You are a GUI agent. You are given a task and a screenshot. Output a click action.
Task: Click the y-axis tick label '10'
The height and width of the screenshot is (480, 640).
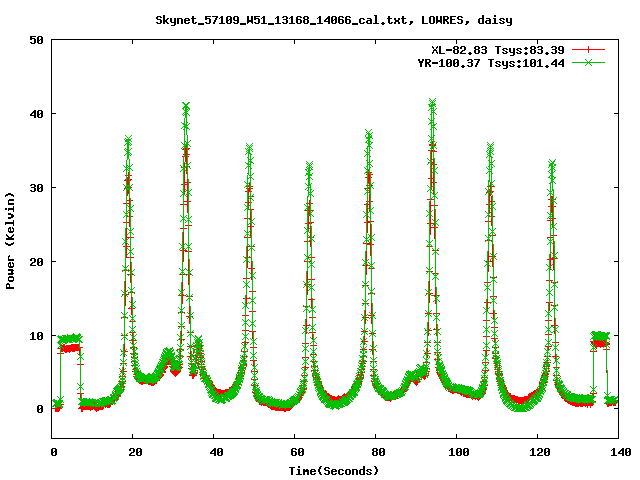click(x=36, y=336)
